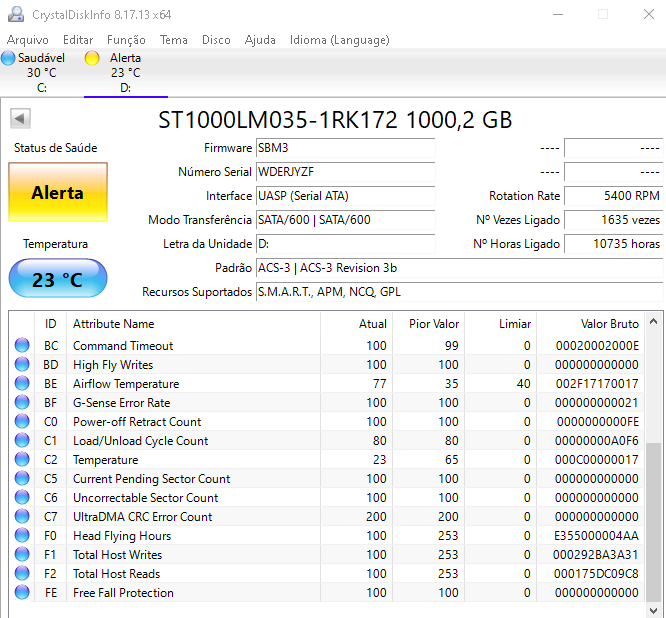
Task: Click the Interface field UASP (Serial ATA)
Action: (345, 196)
